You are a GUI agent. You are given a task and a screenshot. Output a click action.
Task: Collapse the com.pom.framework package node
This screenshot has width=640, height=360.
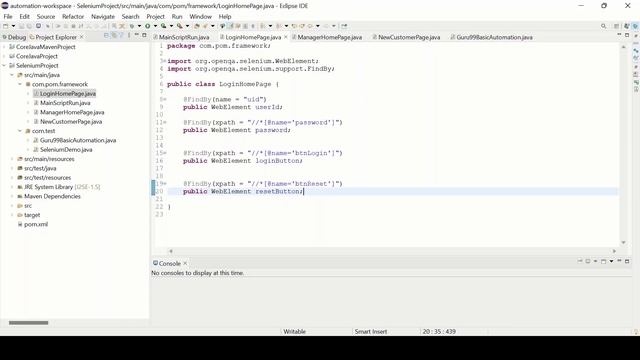coord(20,84)
